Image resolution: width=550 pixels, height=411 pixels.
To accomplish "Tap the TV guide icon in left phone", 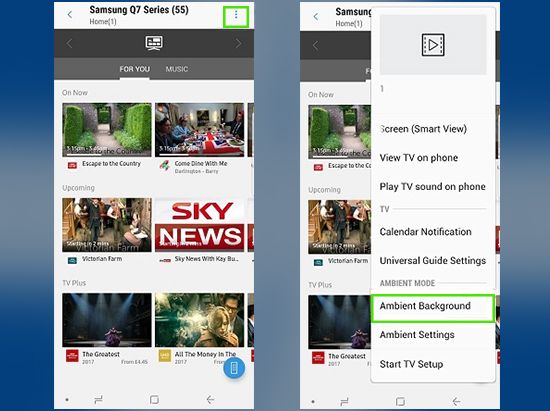I will coord(154,43).
